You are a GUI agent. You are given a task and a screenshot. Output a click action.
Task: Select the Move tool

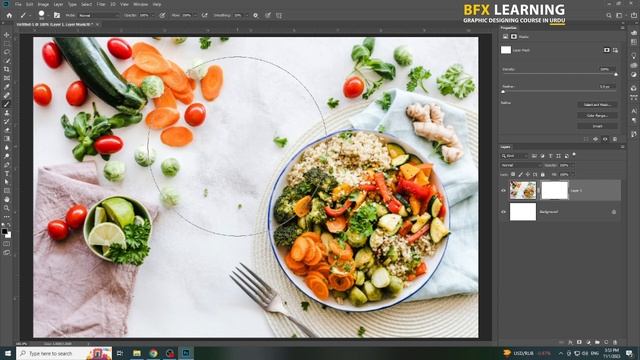point(7,35)
